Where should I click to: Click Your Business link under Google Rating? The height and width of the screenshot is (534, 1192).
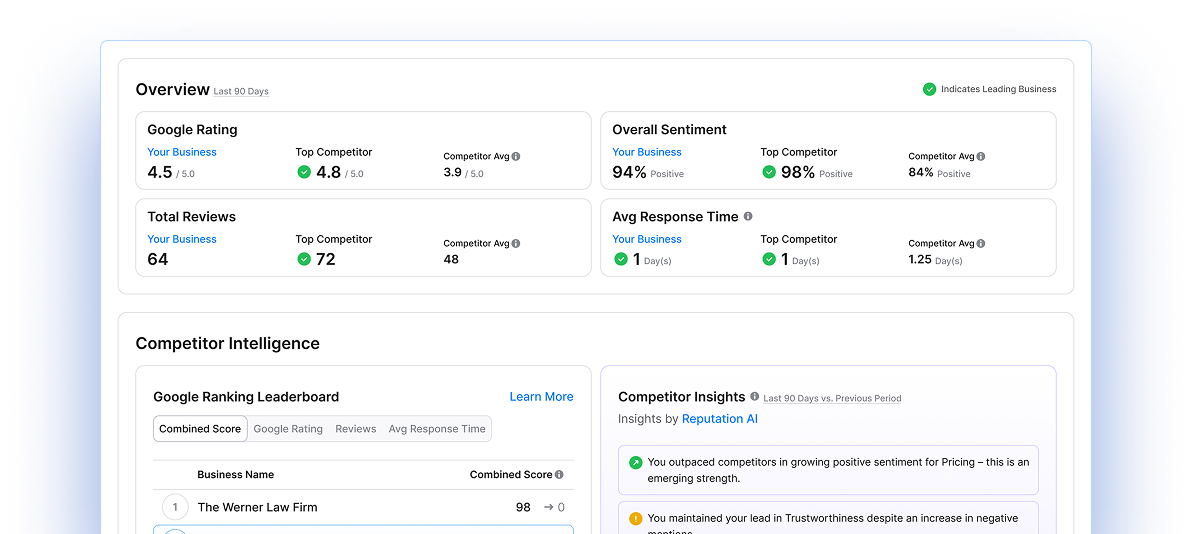(x=182, y=152)
